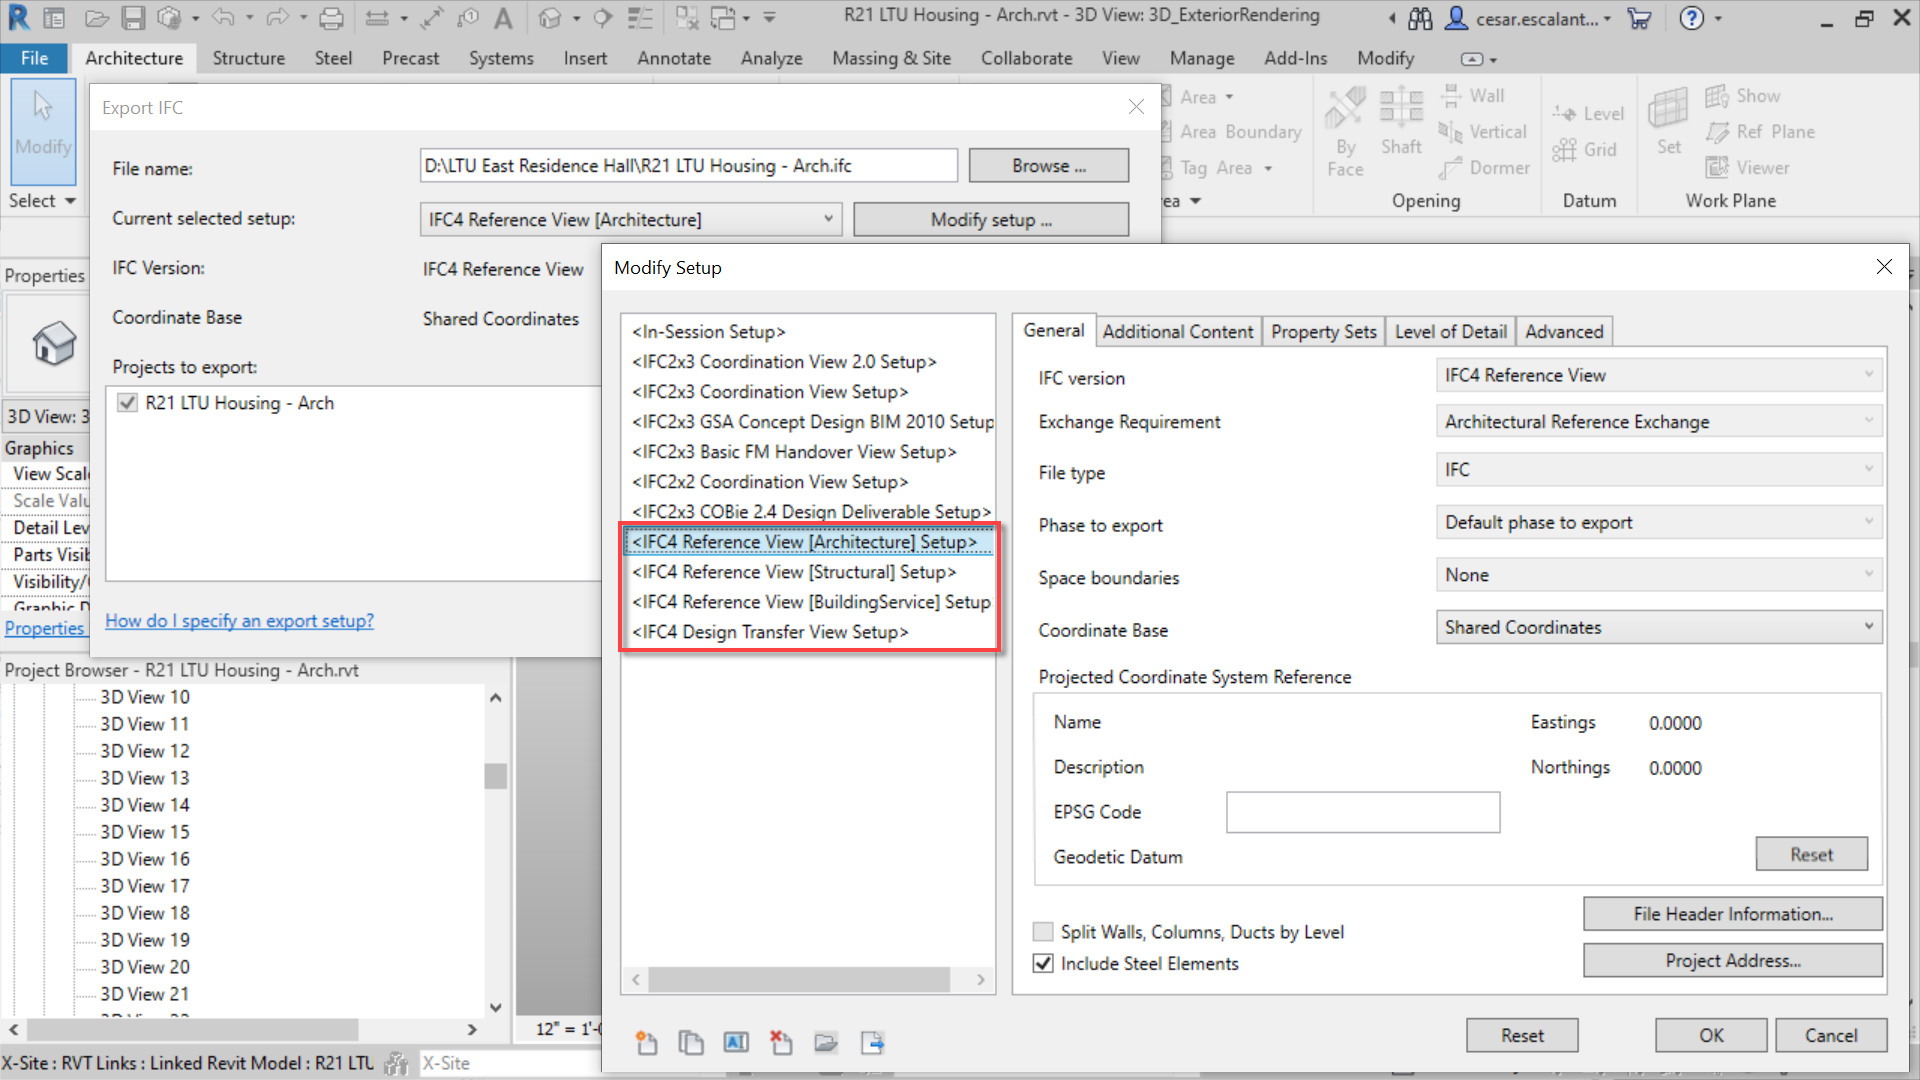Click the Revit application logo button

pos(18,17)
